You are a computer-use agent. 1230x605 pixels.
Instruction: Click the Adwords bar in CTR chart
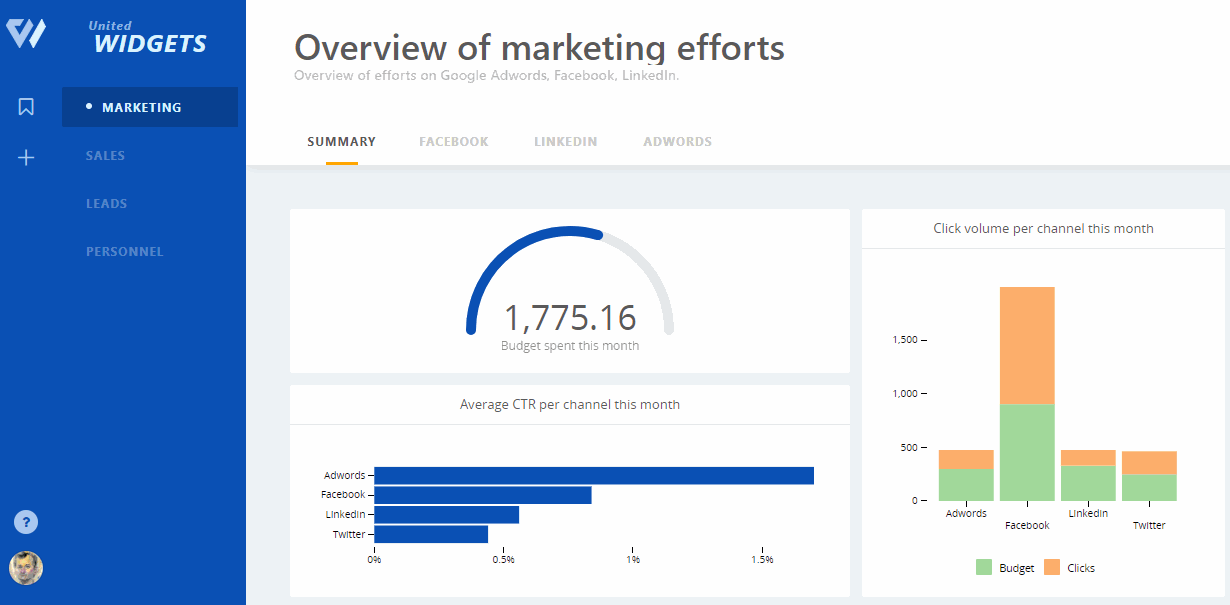pos(593,476)
